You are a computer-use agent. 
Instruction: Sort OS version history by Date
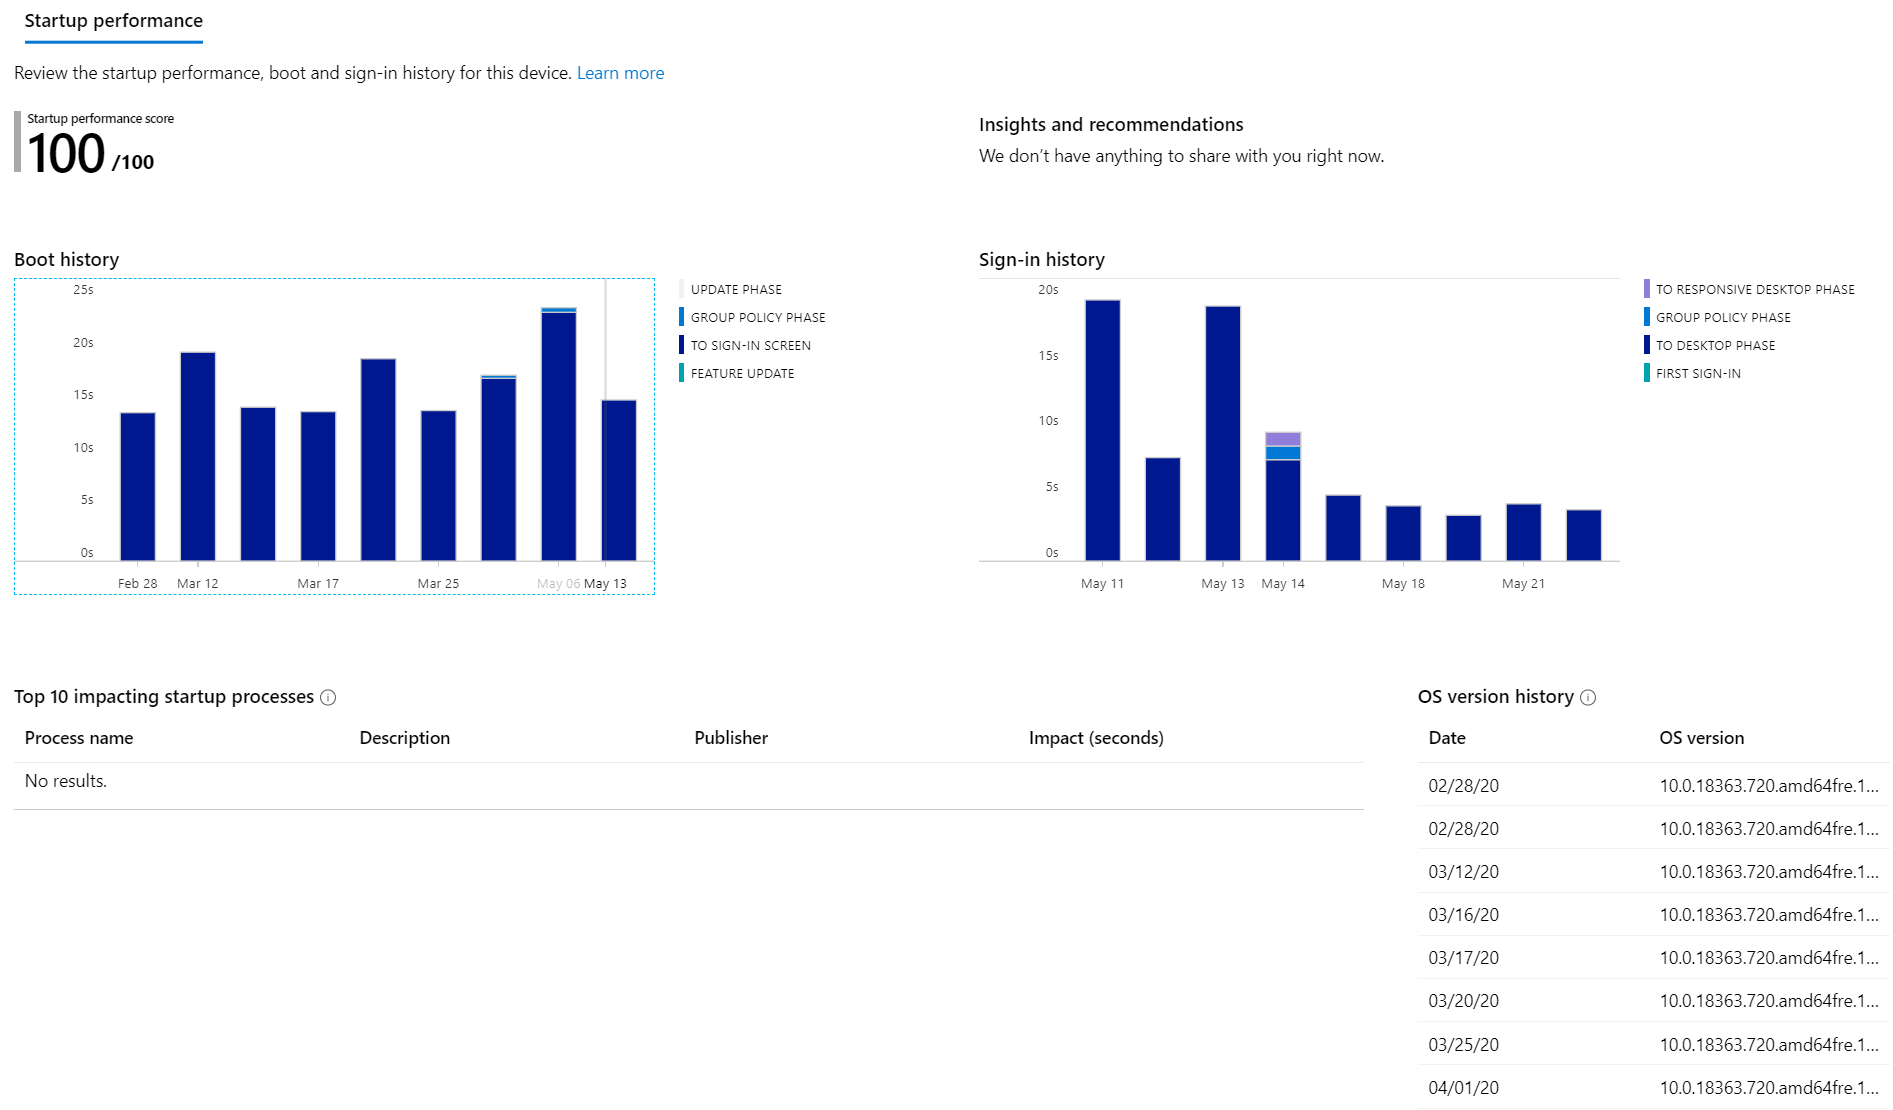[1446, 738]
